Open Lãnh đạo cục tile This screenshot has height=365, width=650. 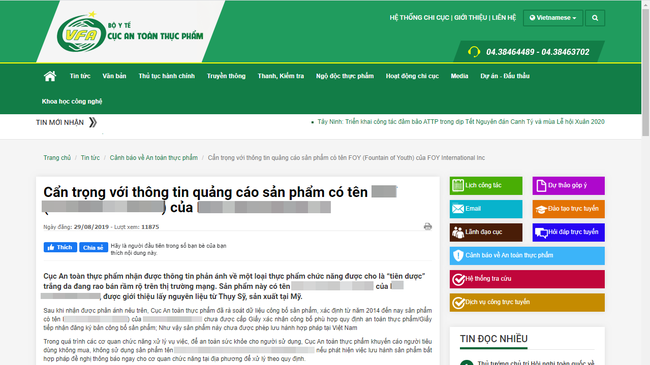486,232
